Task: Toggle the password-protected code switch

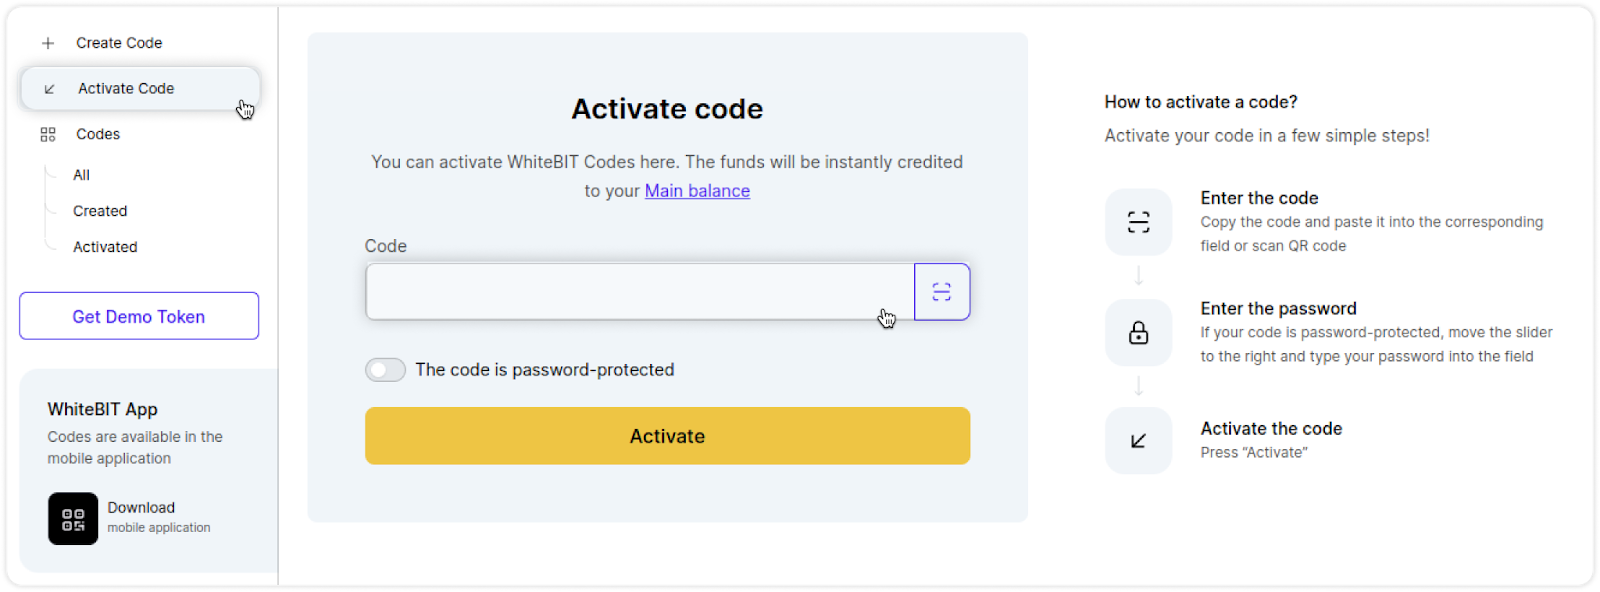Action: [385, 370]
